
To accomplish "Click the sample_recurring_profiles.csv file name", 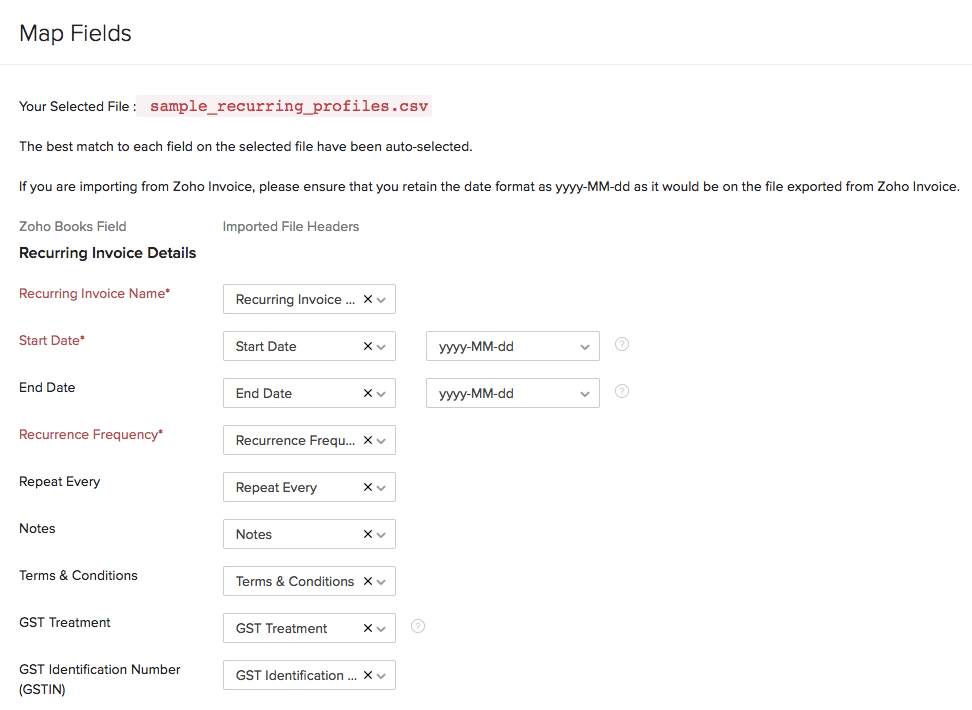I will 289,106.
